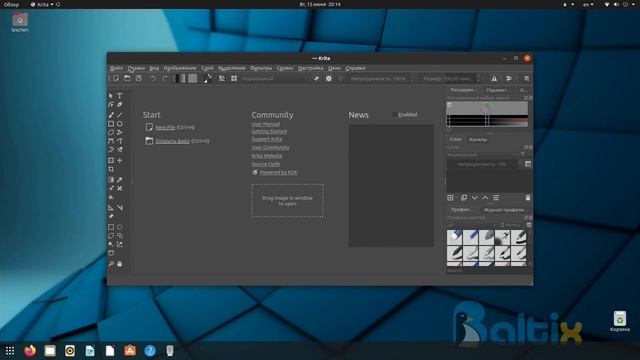The width and height of the screenshot is (640, 360).
Task: Select the Crop tool
Action: click(111, 169)
